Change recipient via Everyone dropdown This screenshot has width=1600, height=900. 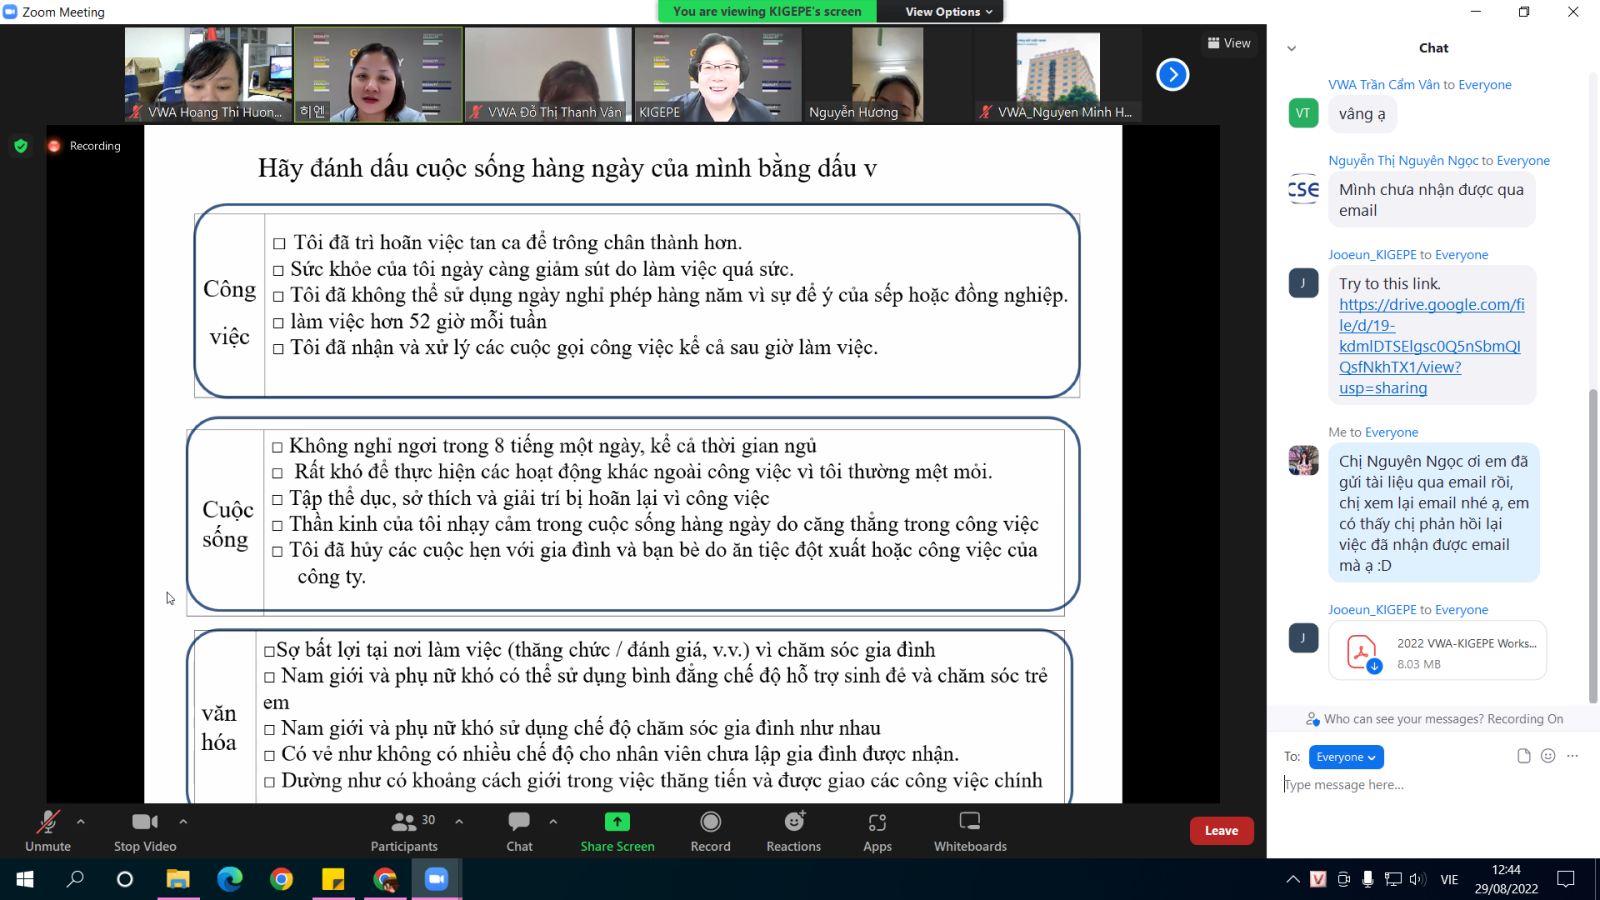(1346, 757)
